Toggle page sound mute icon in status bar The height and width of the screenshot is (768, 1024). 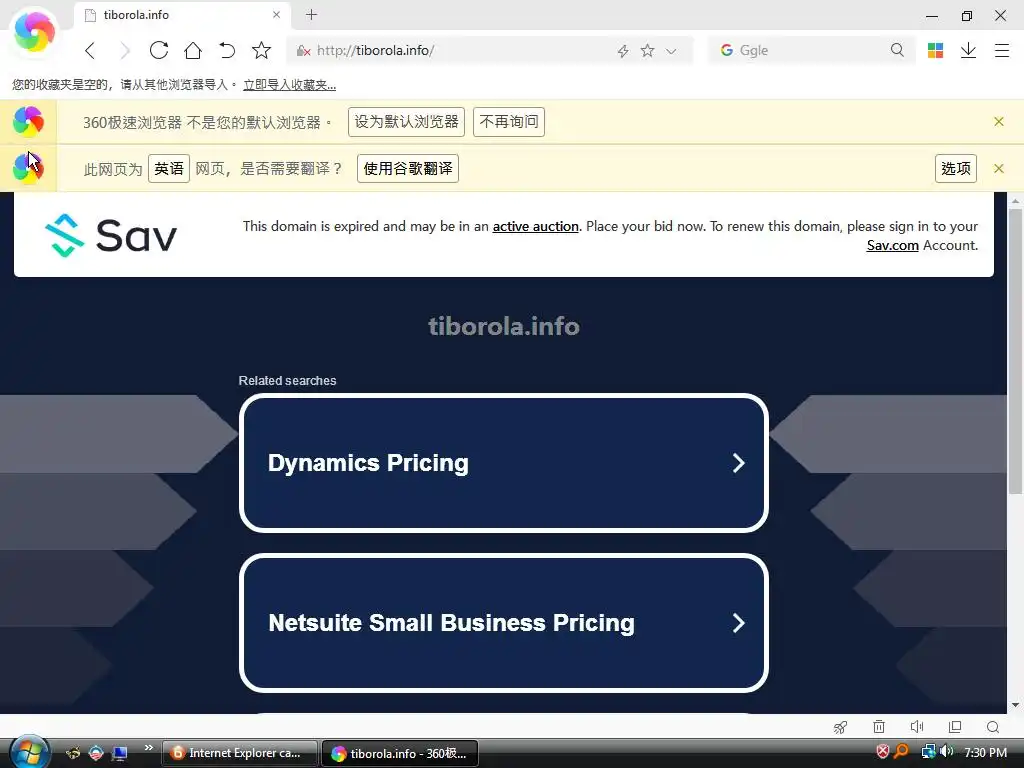pyautogui.click(x=917, y=727)
